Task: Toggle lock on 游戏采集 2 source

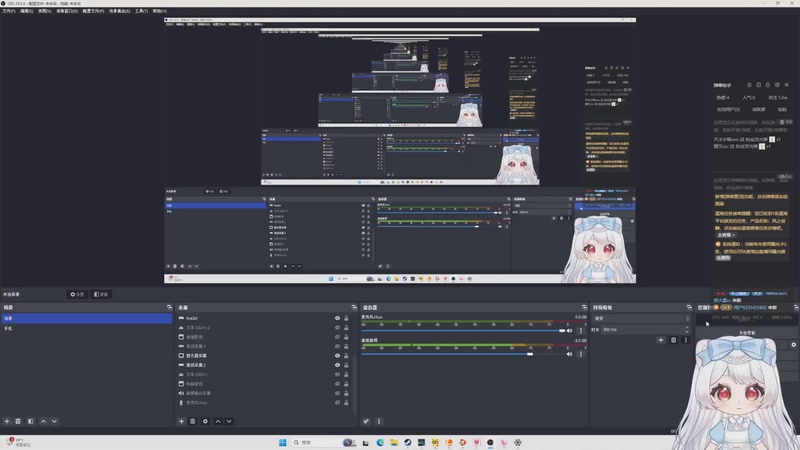Action: [x=346, y=365]
